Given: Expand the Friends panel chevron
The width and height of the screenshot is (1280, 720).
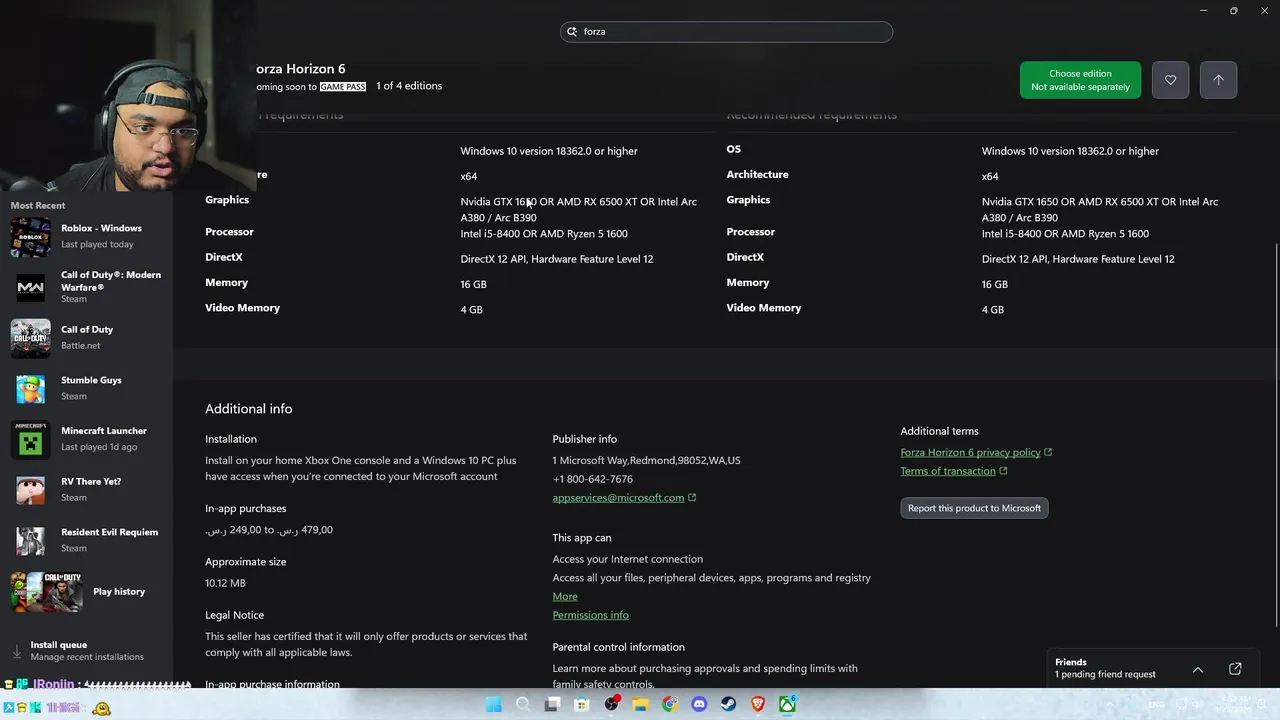Looking at the screenshot, I should point(1197,669).
